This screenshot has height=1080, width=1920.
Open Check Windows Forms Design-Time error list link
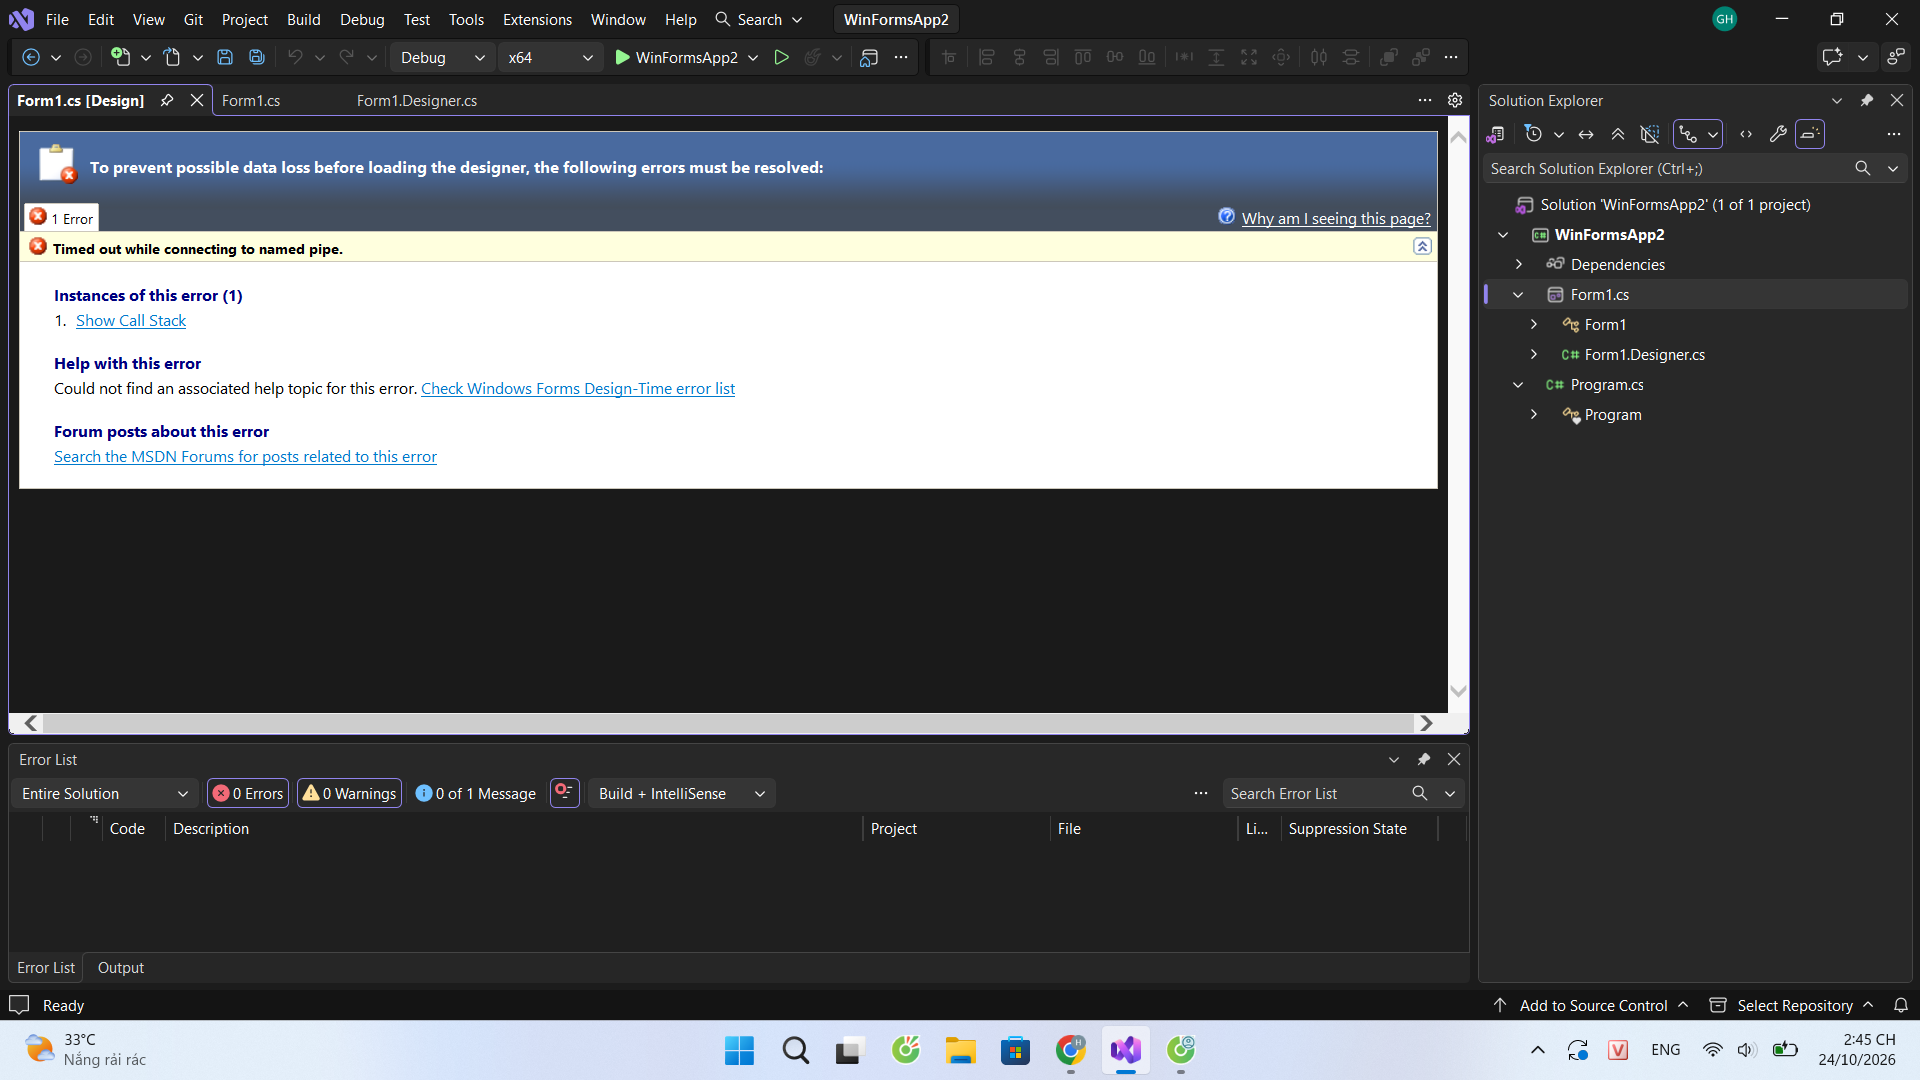[x=578, y=388]
